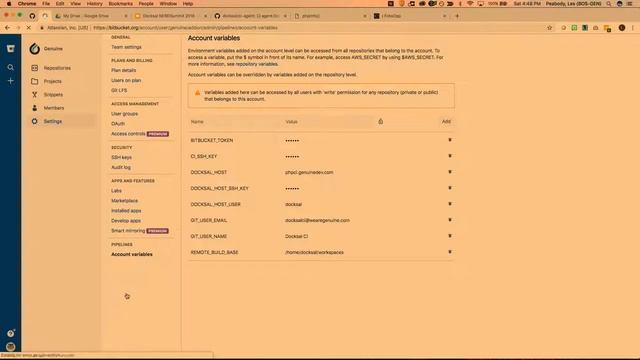Open the Chrome three-dot menu
The height and width of the screenshot is (360, 640).
633,28
